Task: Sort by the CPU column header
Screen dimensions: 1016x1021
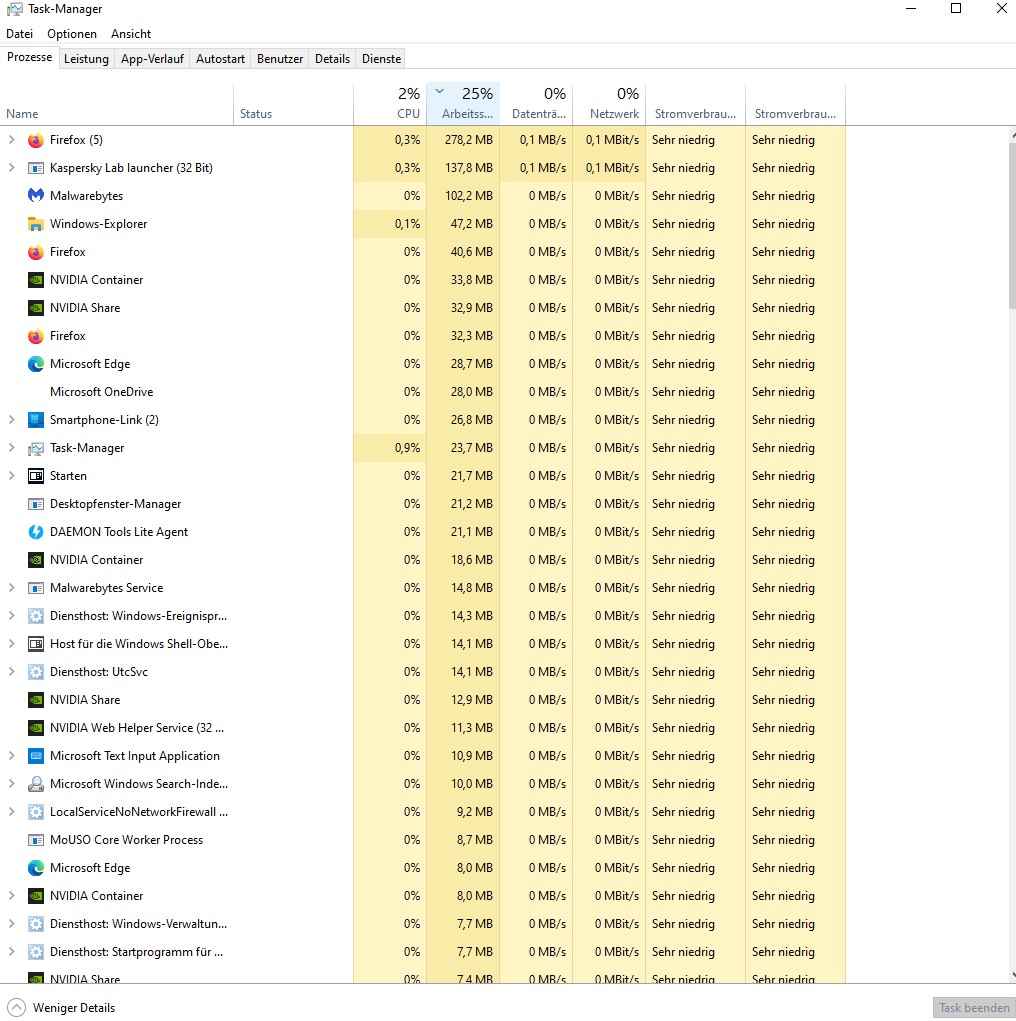Action: click(x=390, y=104)
